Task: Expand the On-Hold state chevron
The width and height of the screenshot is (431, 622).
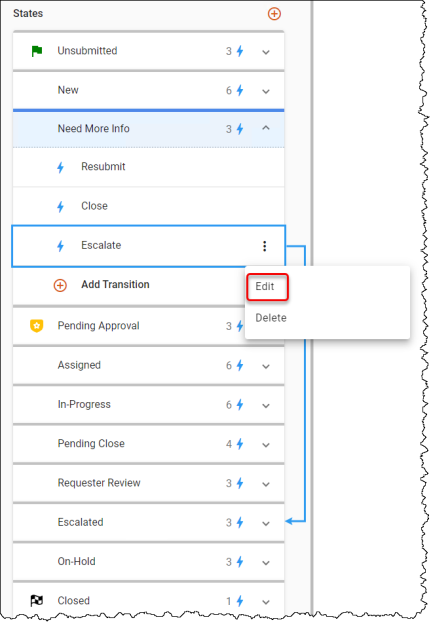Action: 266,562
